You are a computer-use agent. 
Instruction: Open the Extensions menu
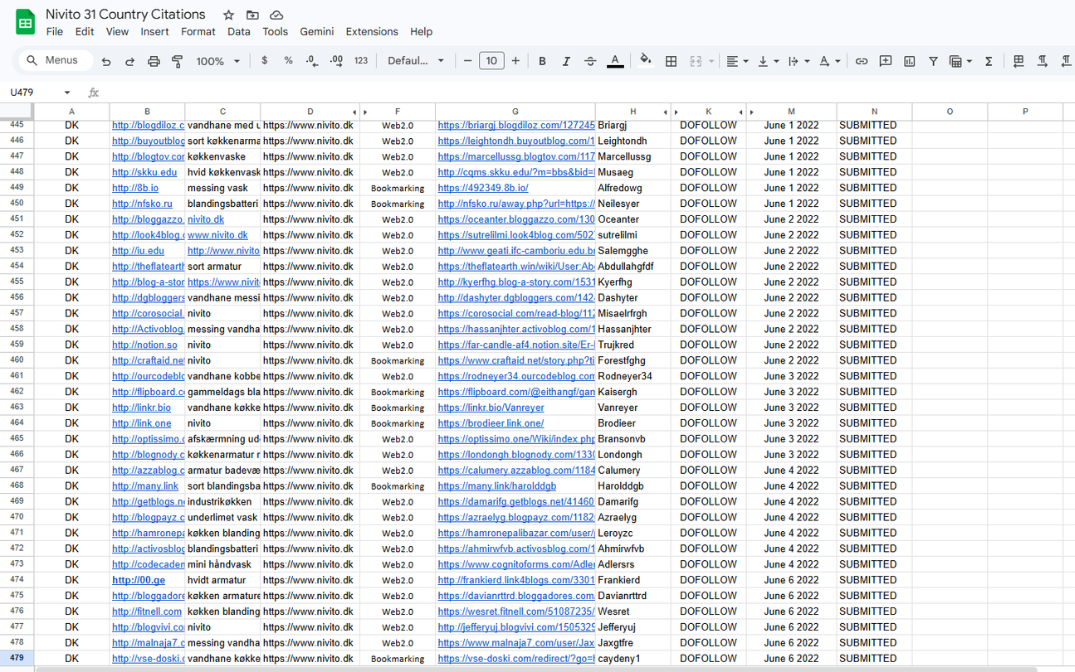coord(372,32)
